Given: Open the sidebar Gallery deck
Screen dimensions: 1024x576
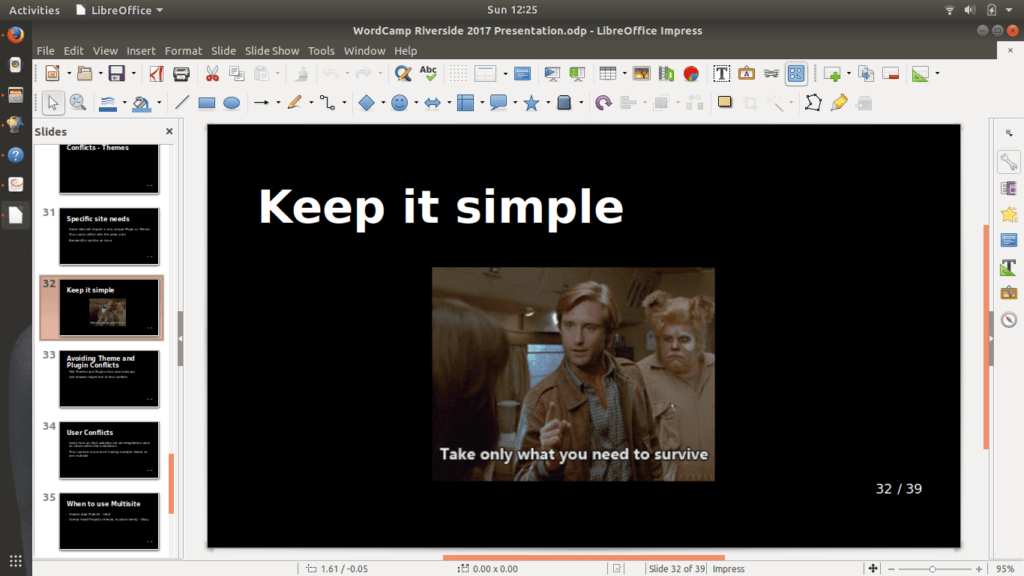Looking at the screenshot, I should [1009, 293].
